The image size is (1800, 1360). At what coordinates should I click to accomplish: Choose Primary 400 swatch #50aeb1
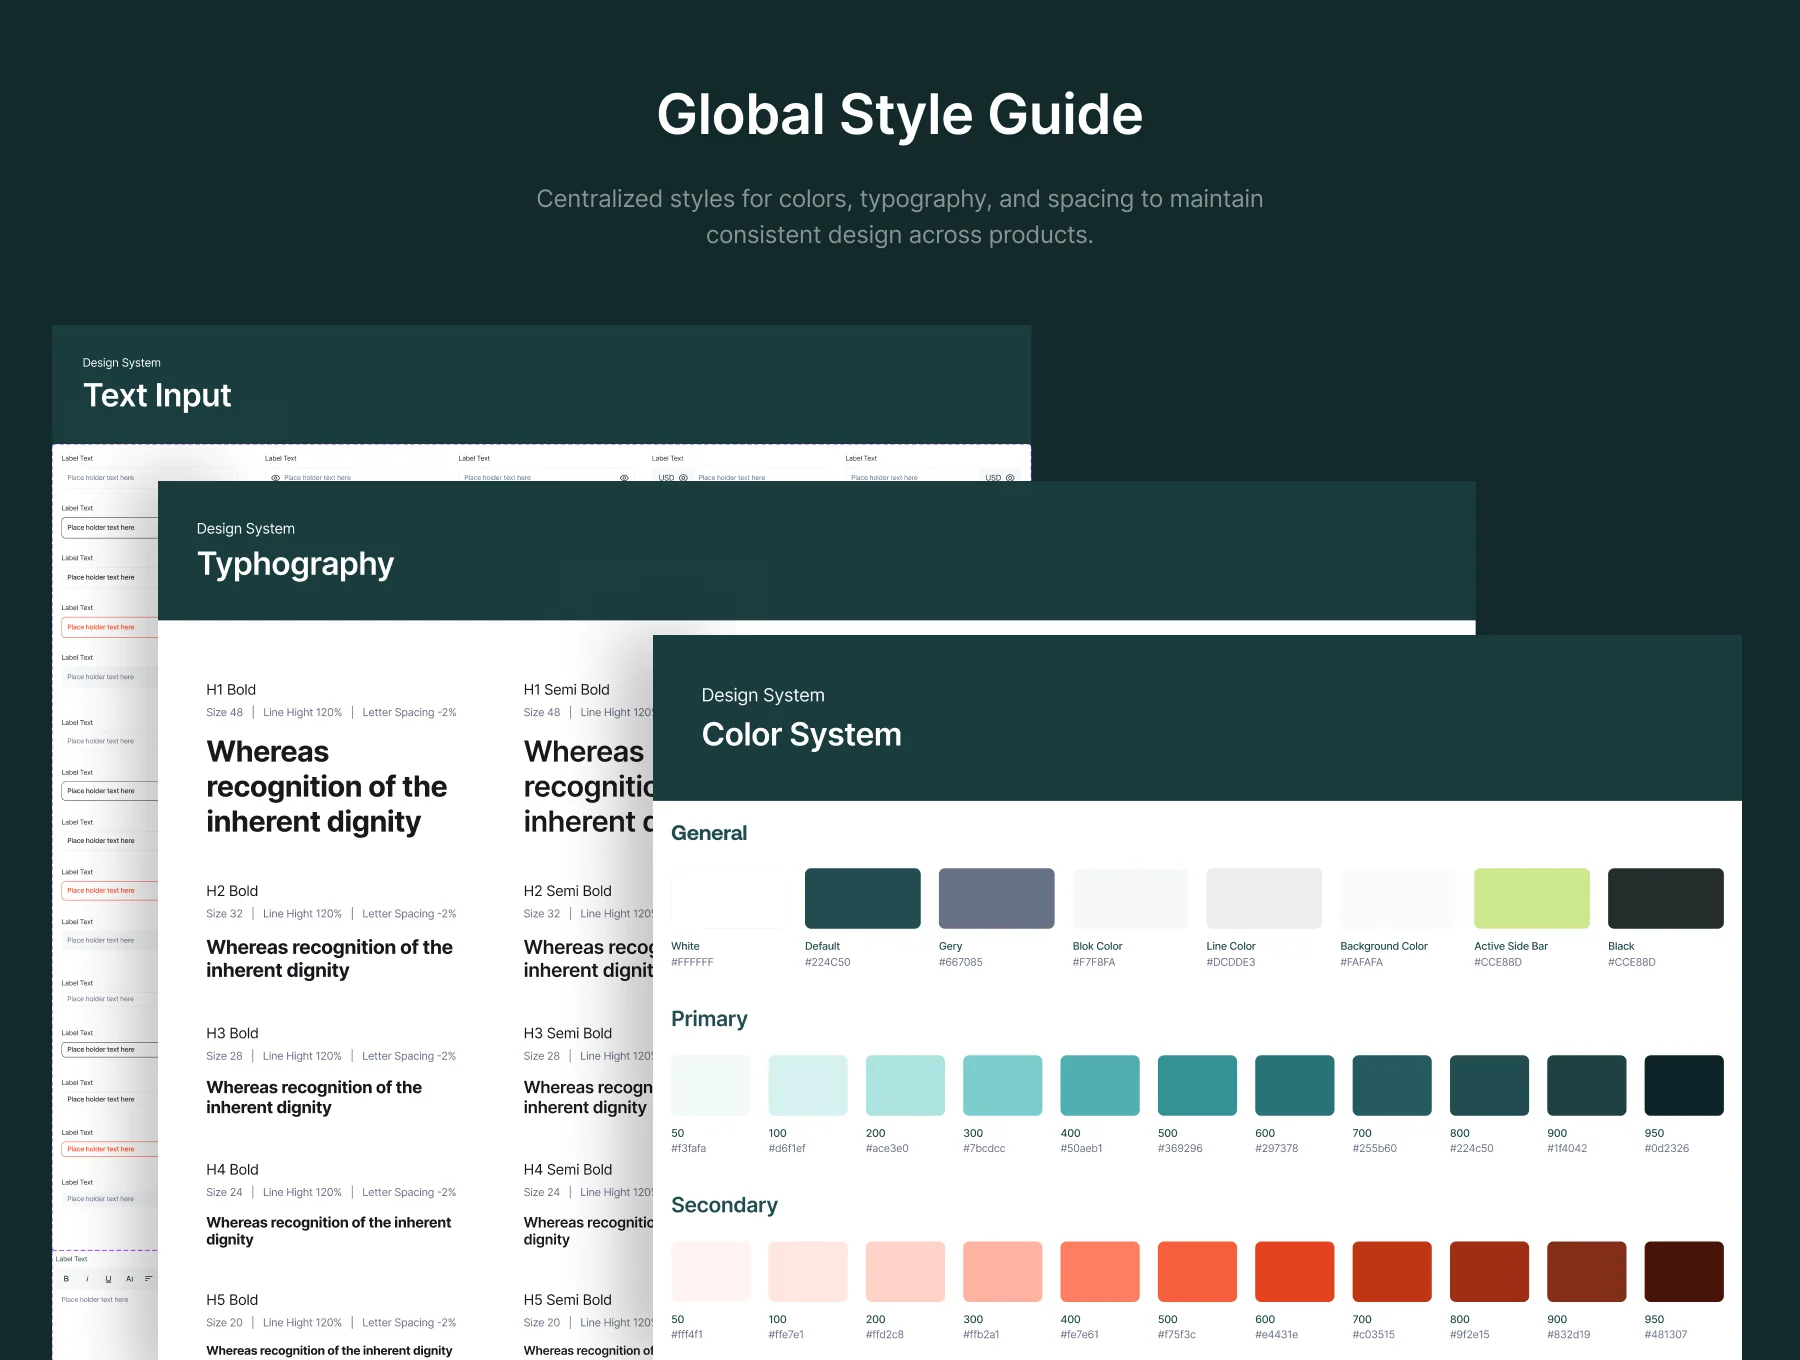click(x=1100, y=1085)
